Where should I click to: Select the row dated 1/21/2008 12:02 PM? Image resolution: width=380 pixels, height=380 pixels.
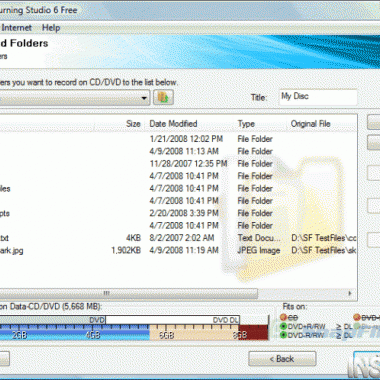[x=178, y=139]
